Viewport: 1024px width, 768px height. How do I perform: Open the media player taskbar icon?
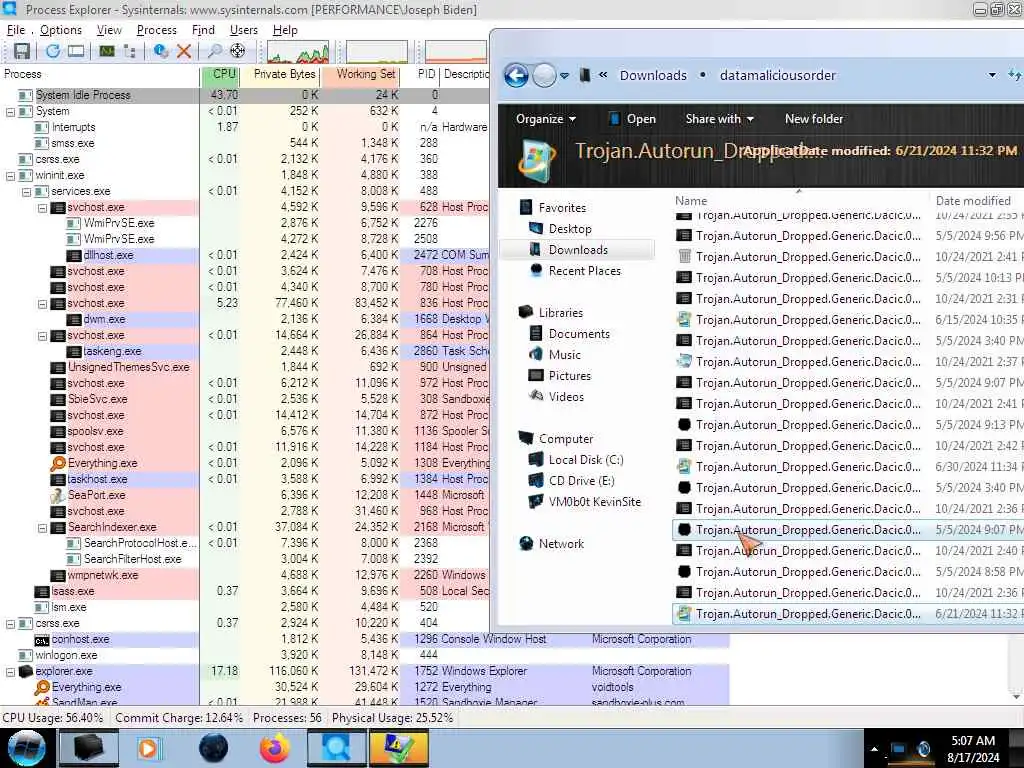pyautogui.click(x=149, y=748)
